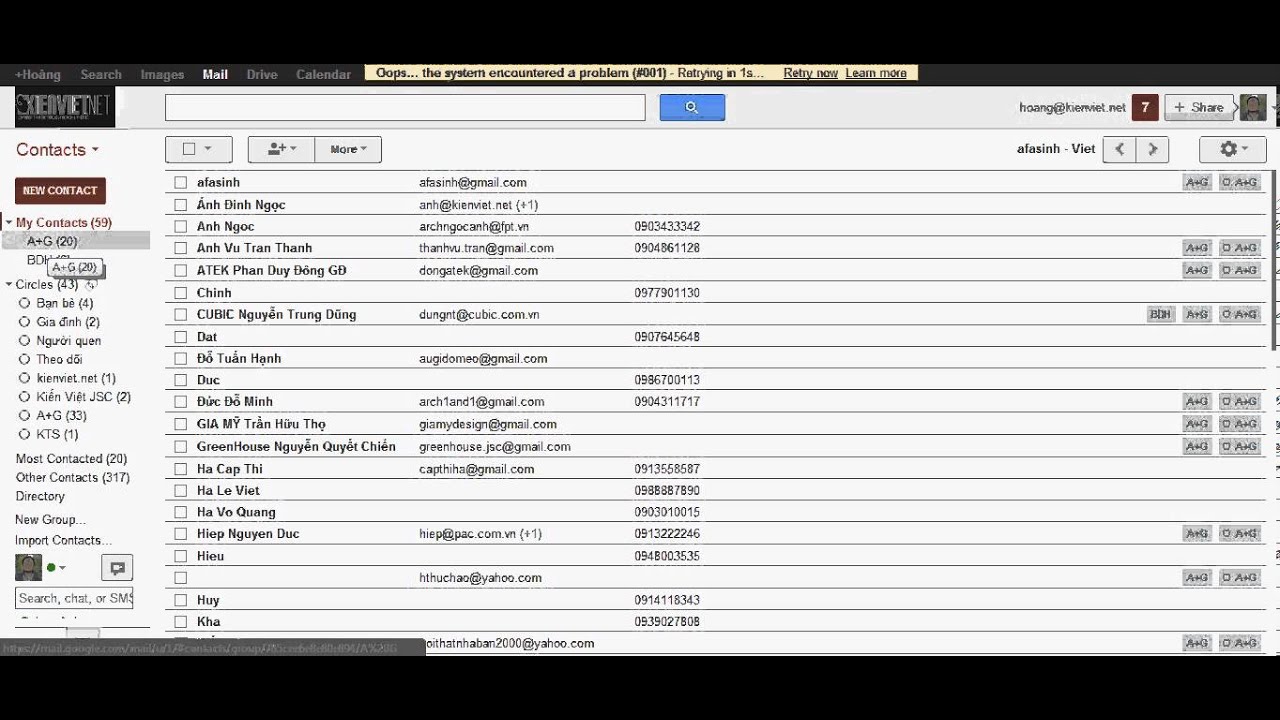
Task: Collapse the My Contacts group
Action: (9, 223)
